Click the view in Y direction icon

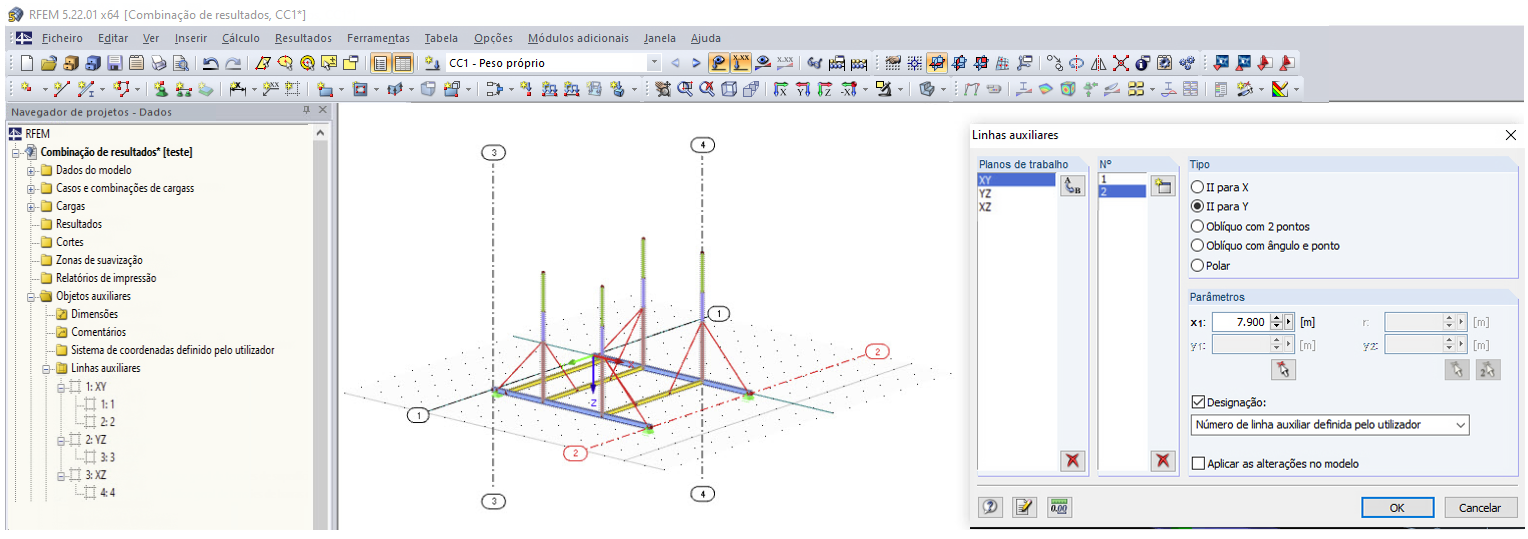(x=803, y=89)
